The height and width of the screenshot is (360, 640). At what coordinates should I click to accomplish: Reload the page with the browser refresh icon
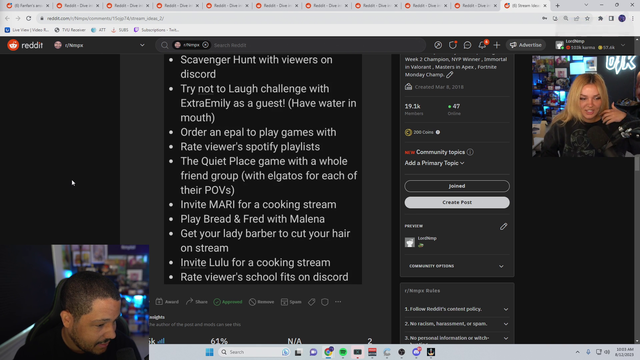click(x=29, y=18)
